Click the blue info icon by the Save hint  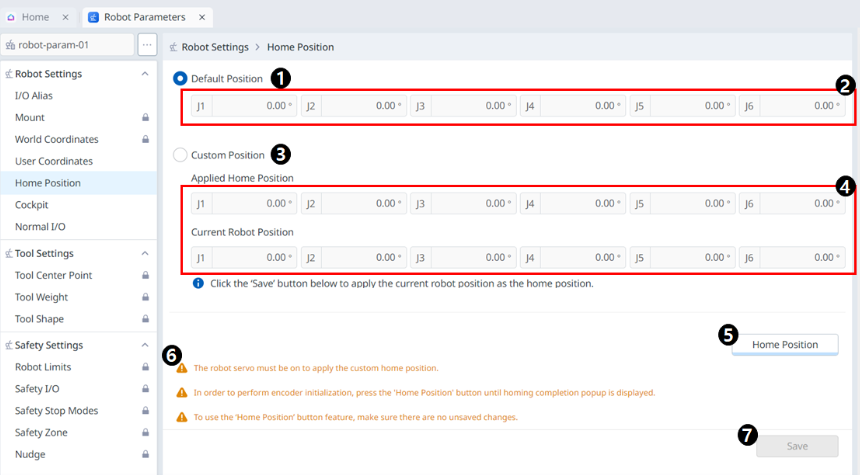[198, 283]
